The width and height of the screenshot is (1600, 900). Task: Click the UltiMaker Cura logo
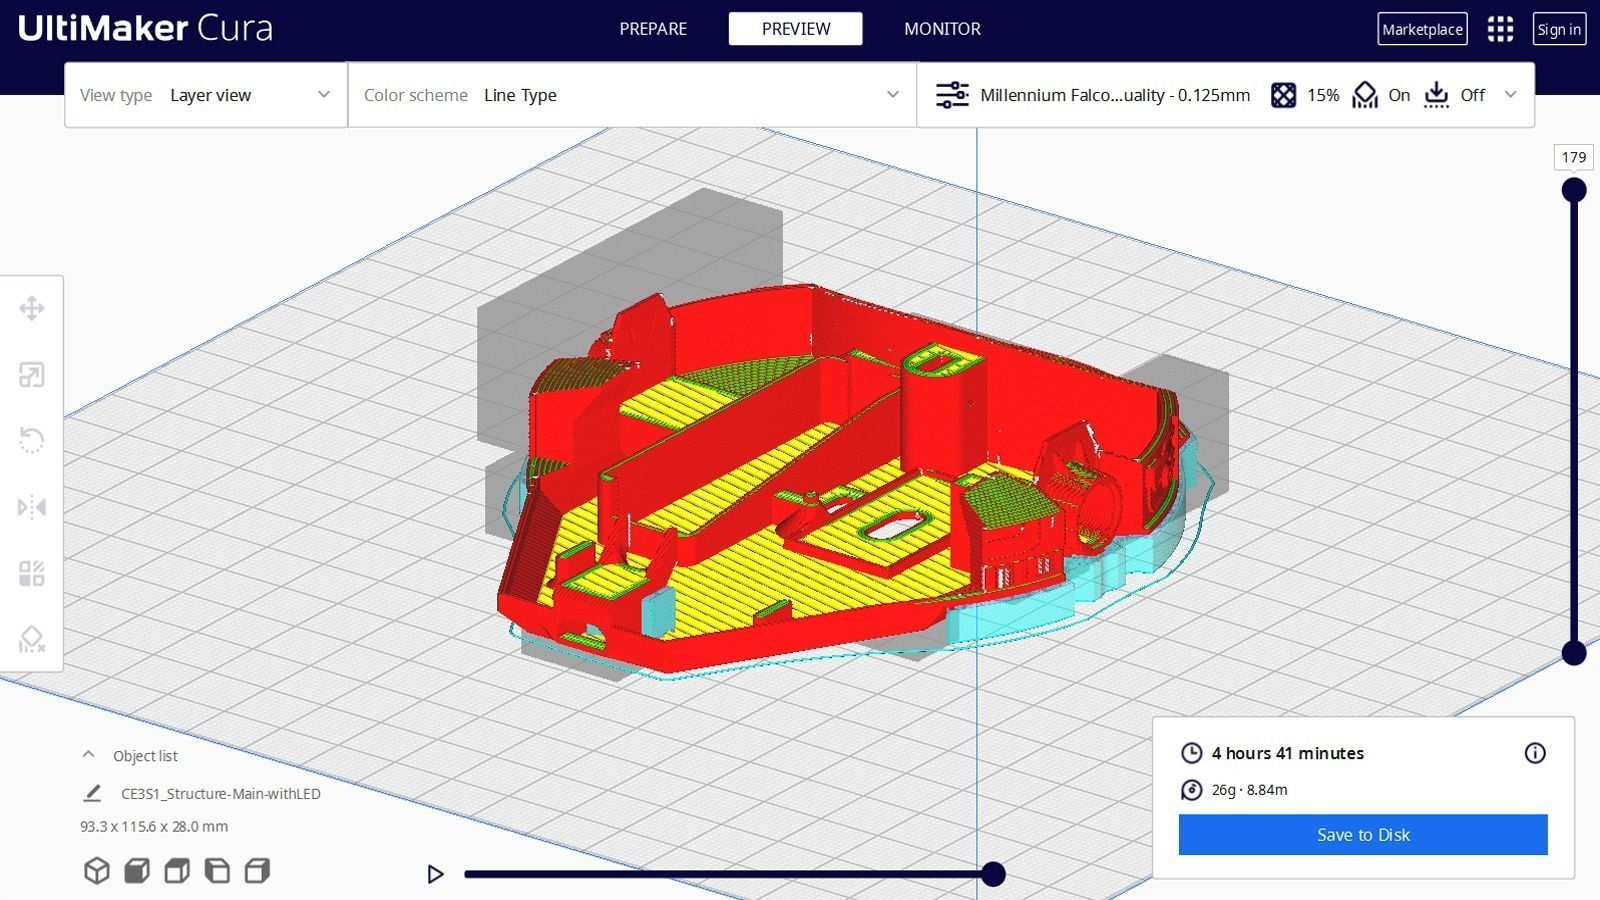[x=145, y=28]
